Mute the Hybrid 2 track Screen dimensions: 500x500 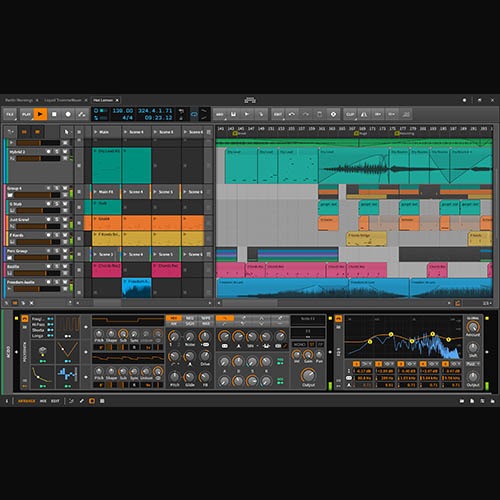(x=65, y=152)
